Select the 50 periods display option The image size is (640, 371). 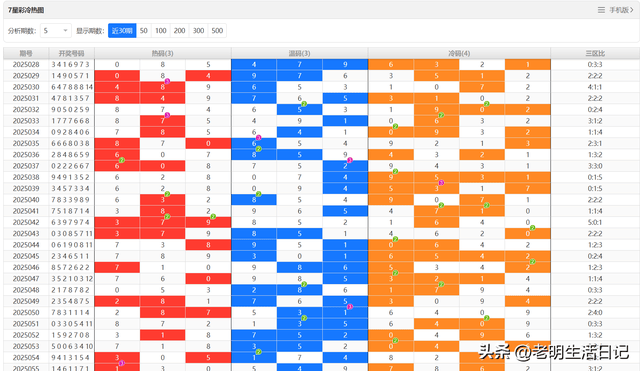pos(144,31)
